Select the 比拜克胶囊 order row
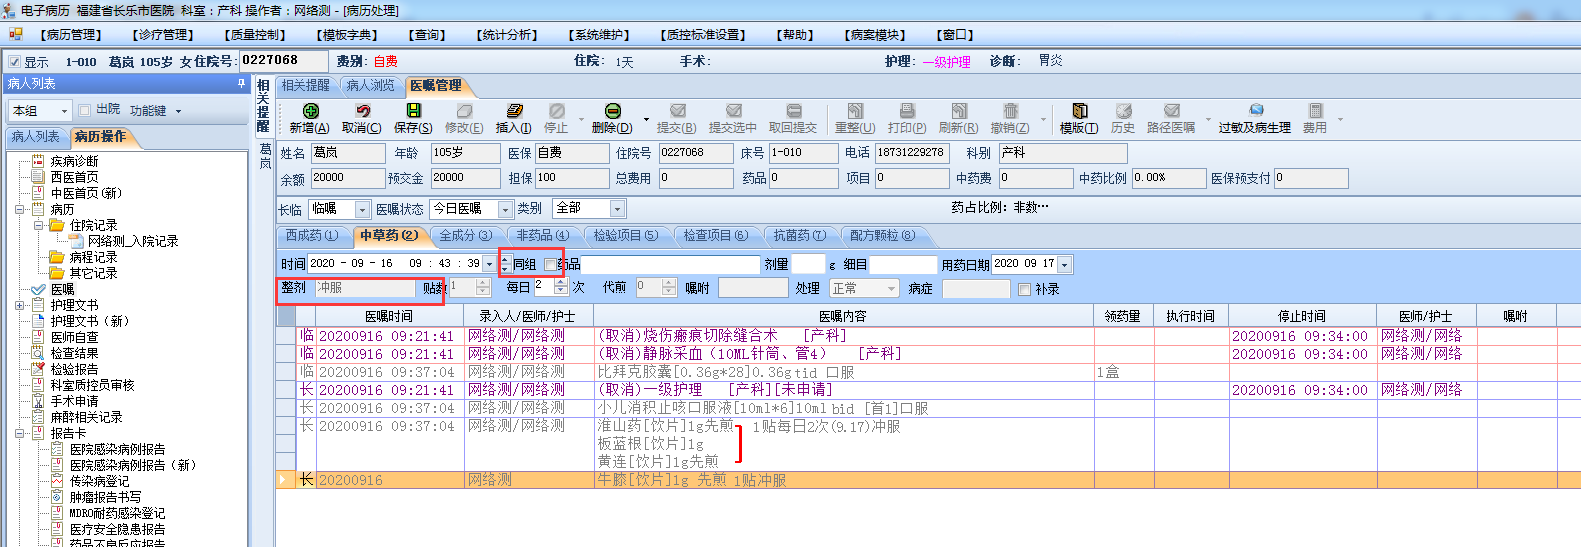This screenshot has width=1581, height=547. click(x=928, y=372)
